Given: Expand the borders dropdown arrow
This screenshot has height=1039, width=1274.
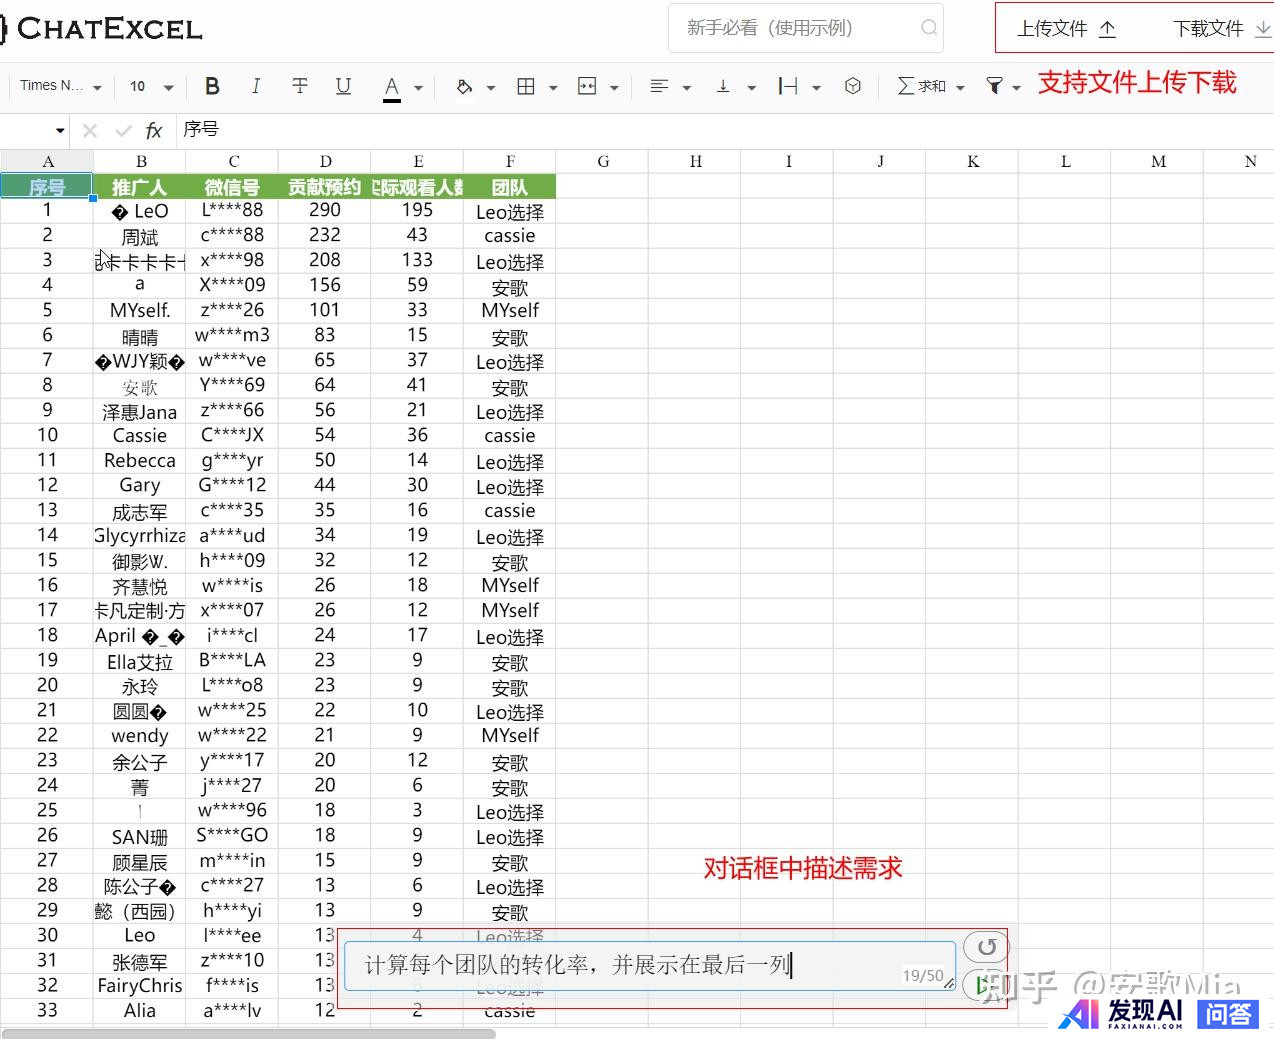Looking at the screenshot, I should pos(553,88).
